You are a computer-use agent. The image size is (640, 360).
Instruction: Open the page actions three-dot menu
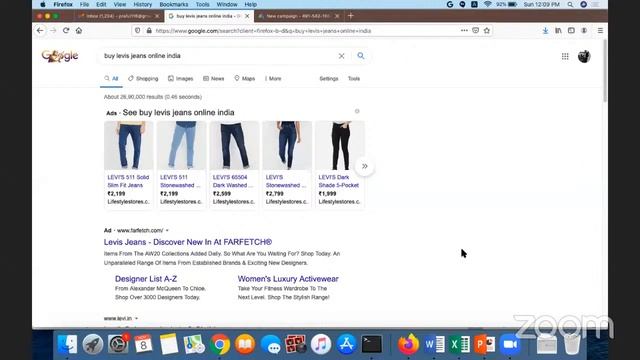tap(464, 31)
